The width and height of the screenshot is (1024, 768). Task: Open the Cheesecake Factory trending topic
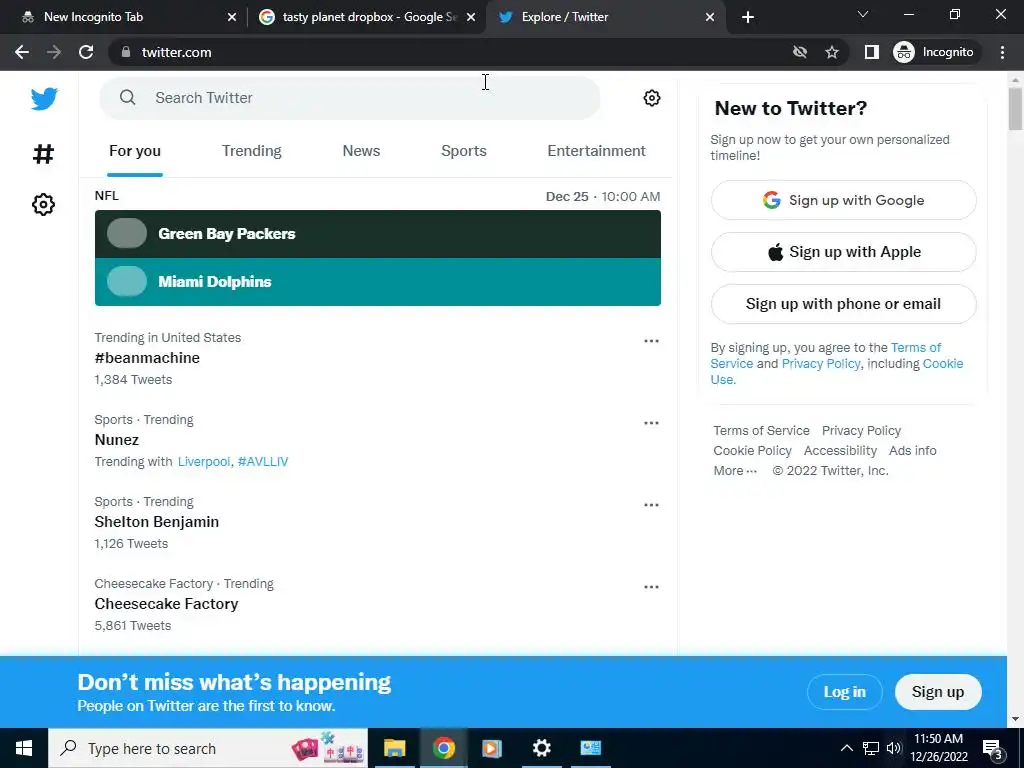(x=166, y=604)
